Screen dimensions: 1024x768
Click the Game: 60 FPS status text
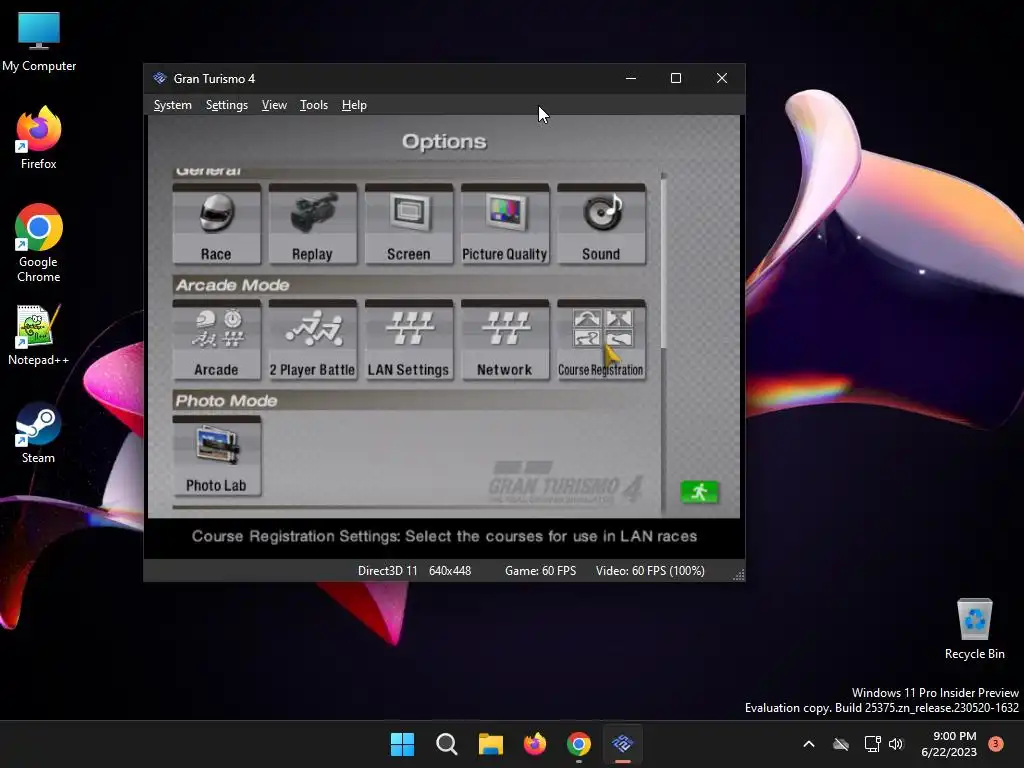540,571
